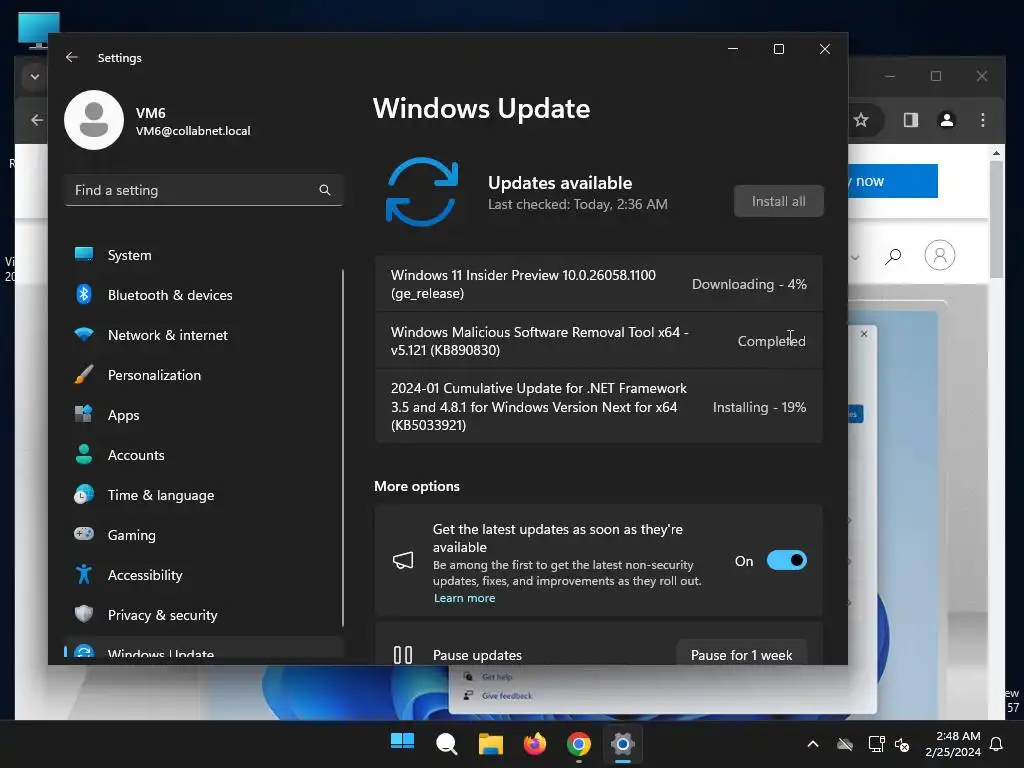Open Bluetooth & devices settings

tap(204, 295)
